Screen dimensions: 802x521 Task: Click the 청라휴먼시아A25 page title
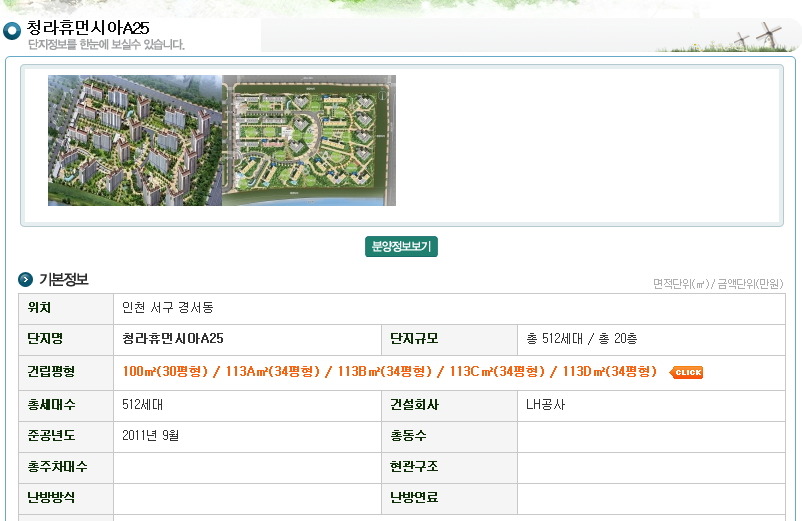[x=88, y=28]
